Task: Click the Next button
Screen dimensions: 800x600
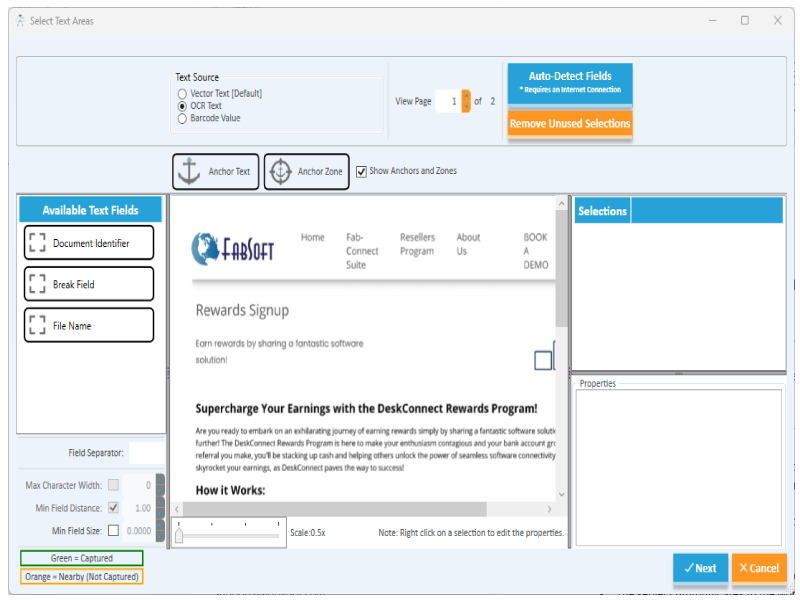Action: (700, 568)
